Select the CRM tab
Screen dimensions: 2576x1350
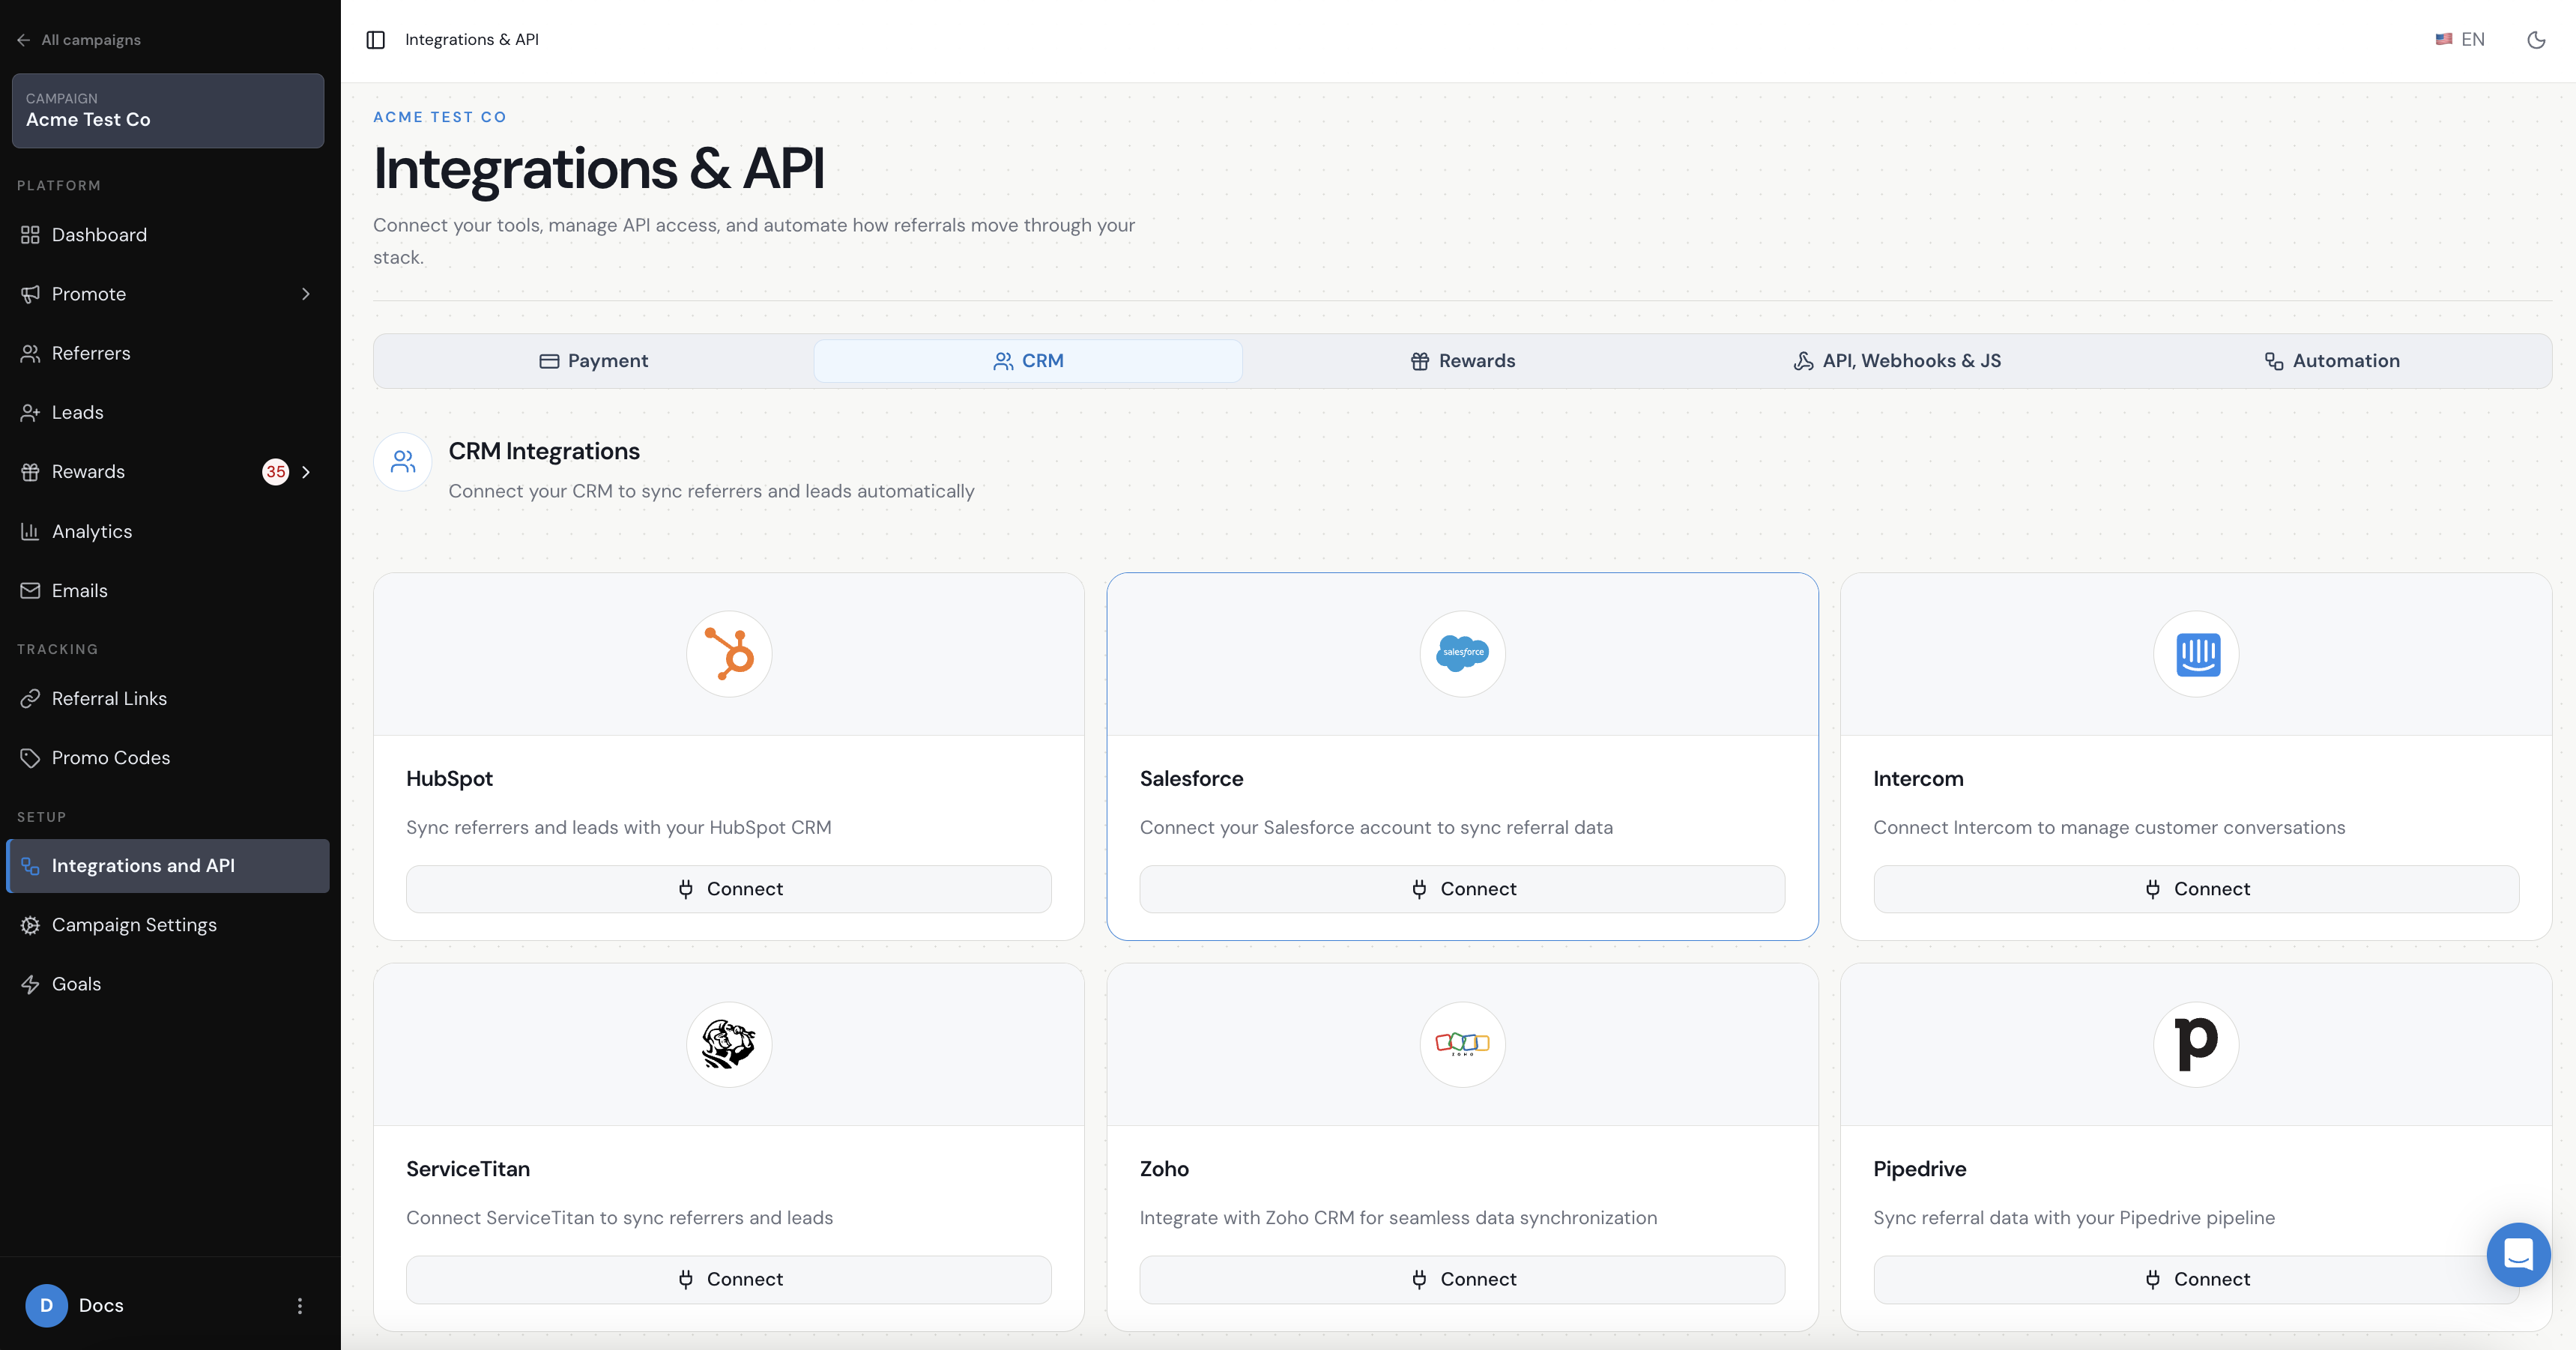point(1028,361)
